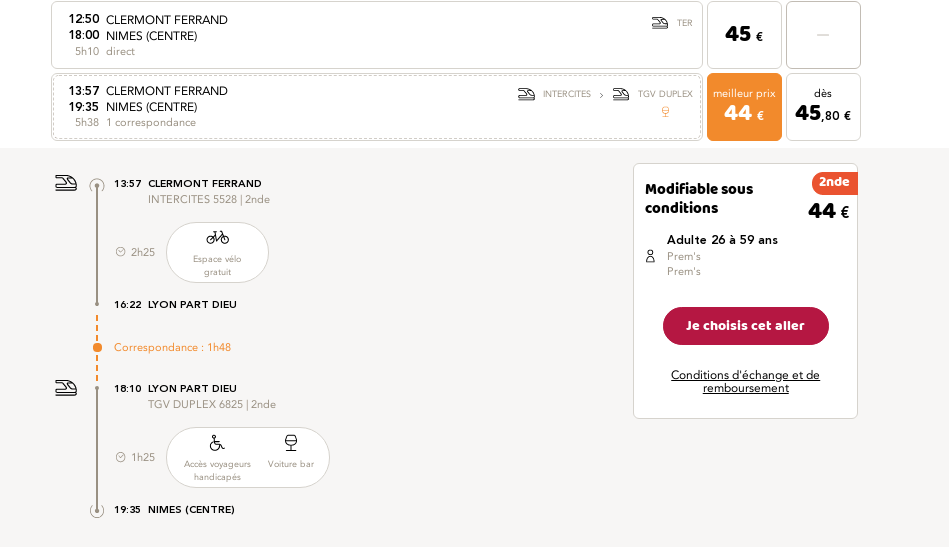Click the passenger icon next to Adulte 26 à 59 ans
This screenshot has height=556, width=949.
point(650,257)
